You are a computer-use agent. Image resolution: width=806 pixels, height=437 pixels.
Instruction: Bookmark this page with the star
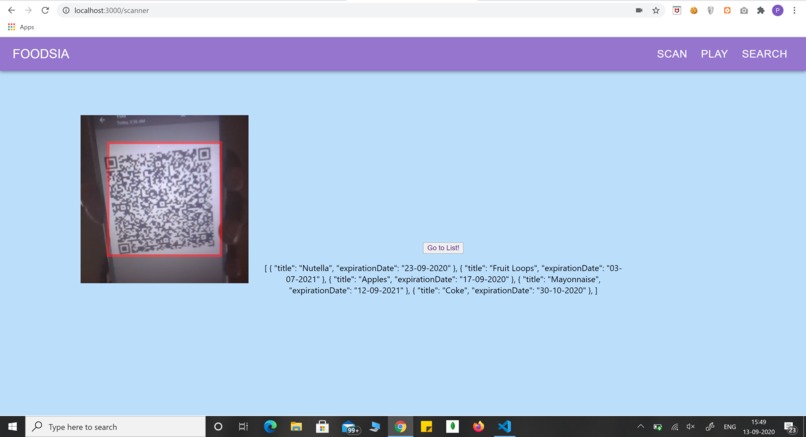[656, 10]
